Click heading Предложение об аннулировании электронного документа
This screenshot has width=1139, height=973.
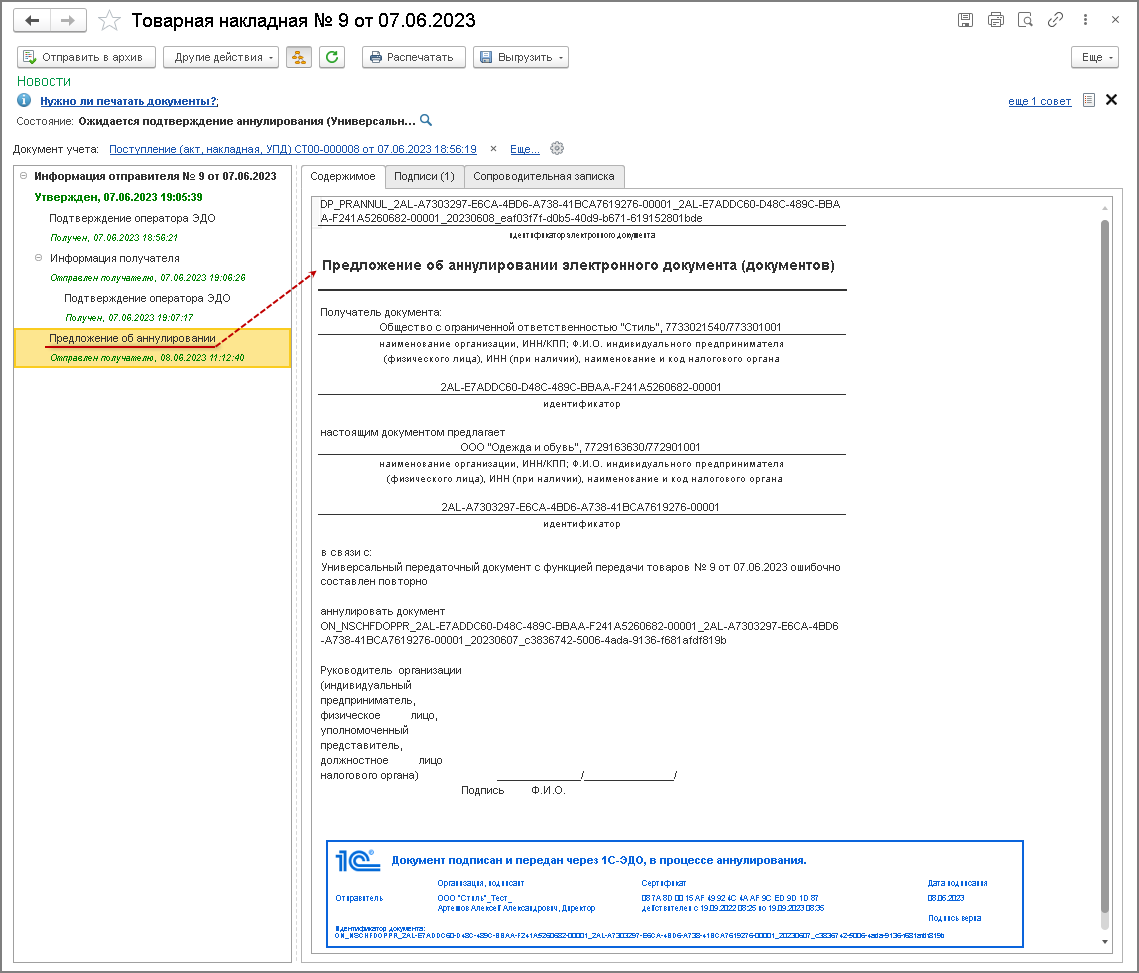pyautogui.click(x=578, y=265)
